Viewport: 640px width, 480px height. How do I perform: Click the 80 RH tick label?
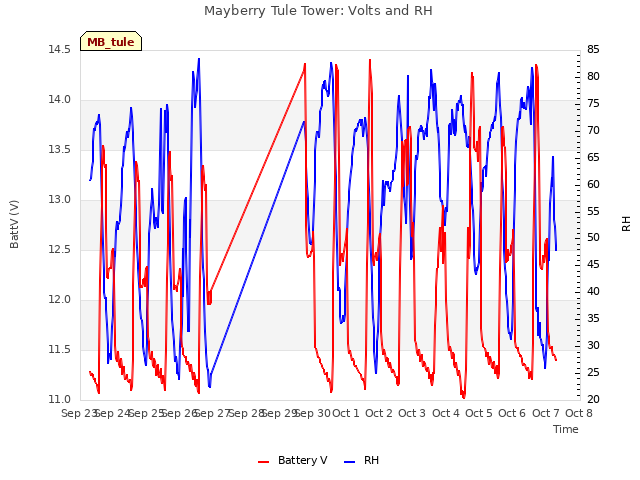click(x=593, y=77)
